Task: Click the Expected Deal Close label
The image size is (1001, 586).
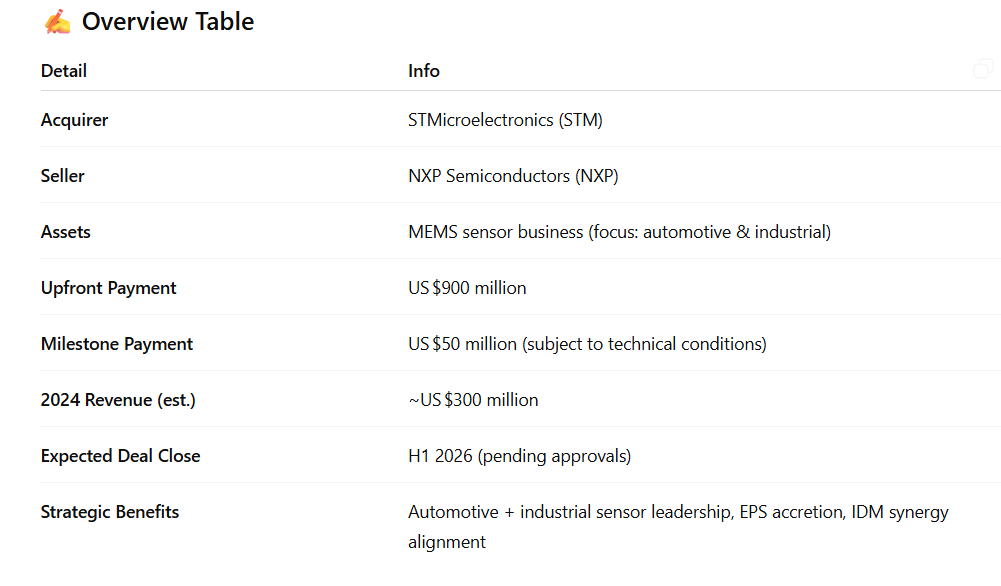Action: 121,456
